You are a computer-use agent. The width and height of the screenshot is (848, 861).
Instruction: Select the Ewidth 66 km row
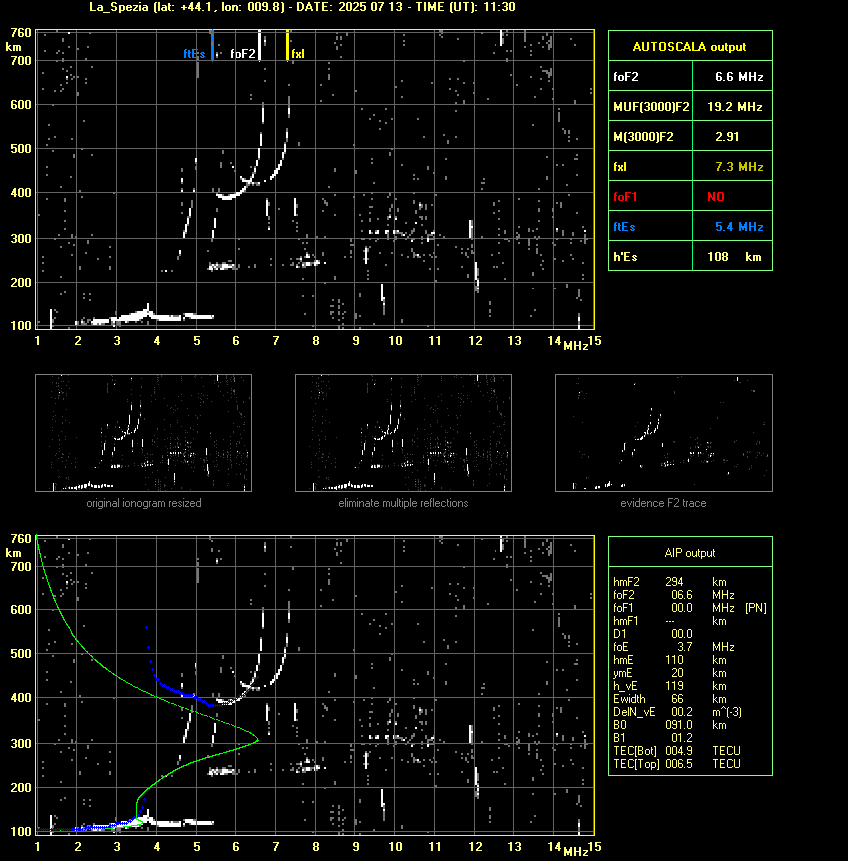(670, 699)
